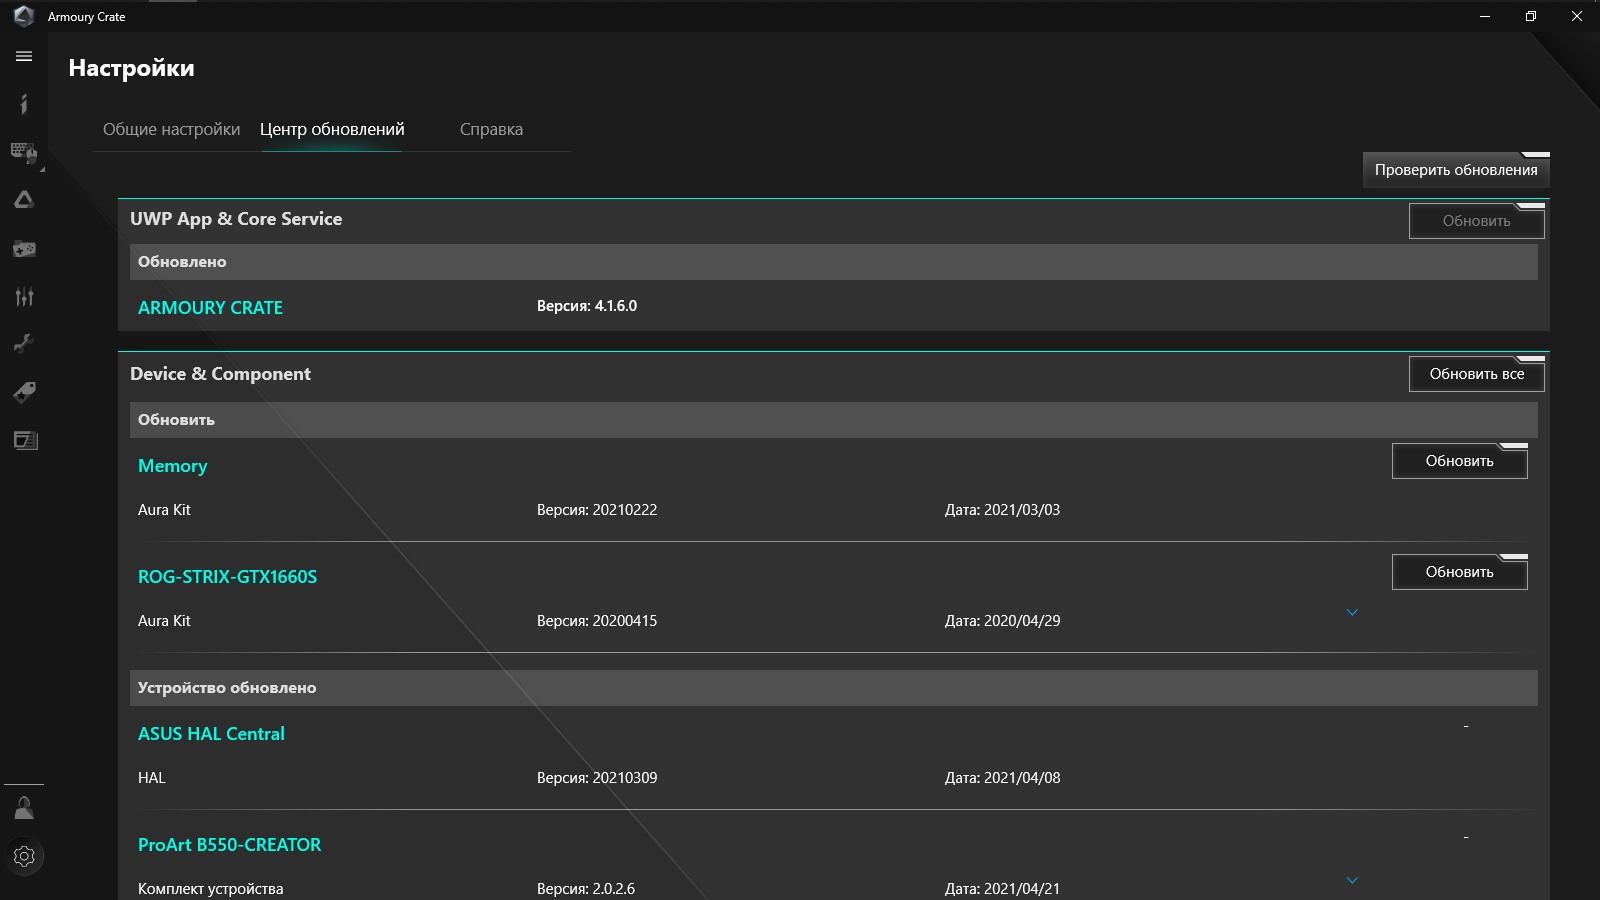Click Обновить for UWP App & Core Service
The height and width of the screenshot is (900, 1600).
pos(1477,221)
